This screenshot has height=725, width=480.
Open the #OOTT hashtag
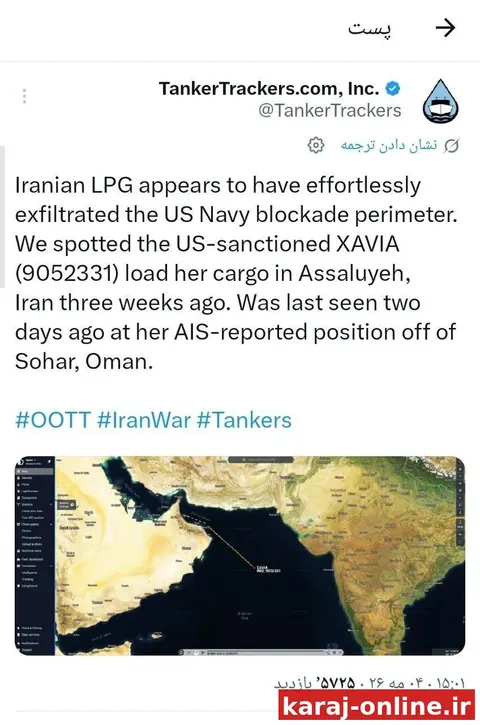[53, 420]
